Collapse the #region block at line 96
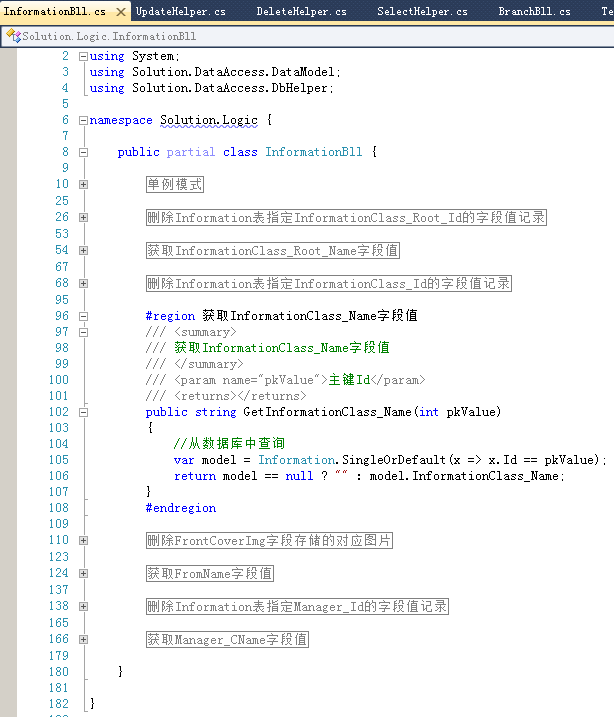Image resolution: width=614 pixels, height=717 pixels. (84, 315)
